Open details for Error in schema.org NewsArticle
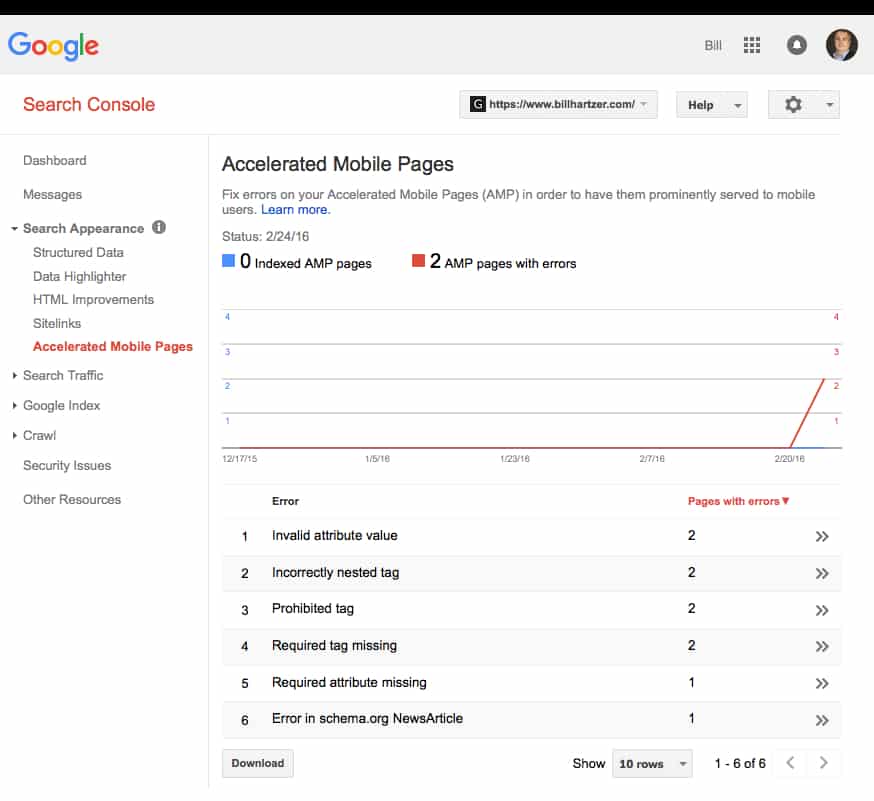Image resolution: width=874 pixels, height=801 pixels. tap(822, 719)
